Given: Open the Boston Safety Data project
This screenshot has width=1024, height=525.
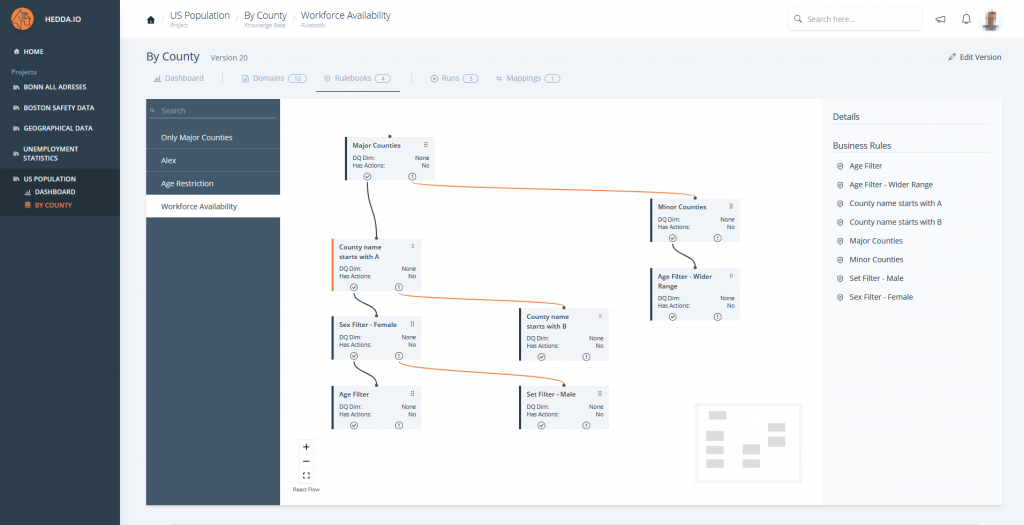Looking at the screenshot, I should tap(58, 107).
